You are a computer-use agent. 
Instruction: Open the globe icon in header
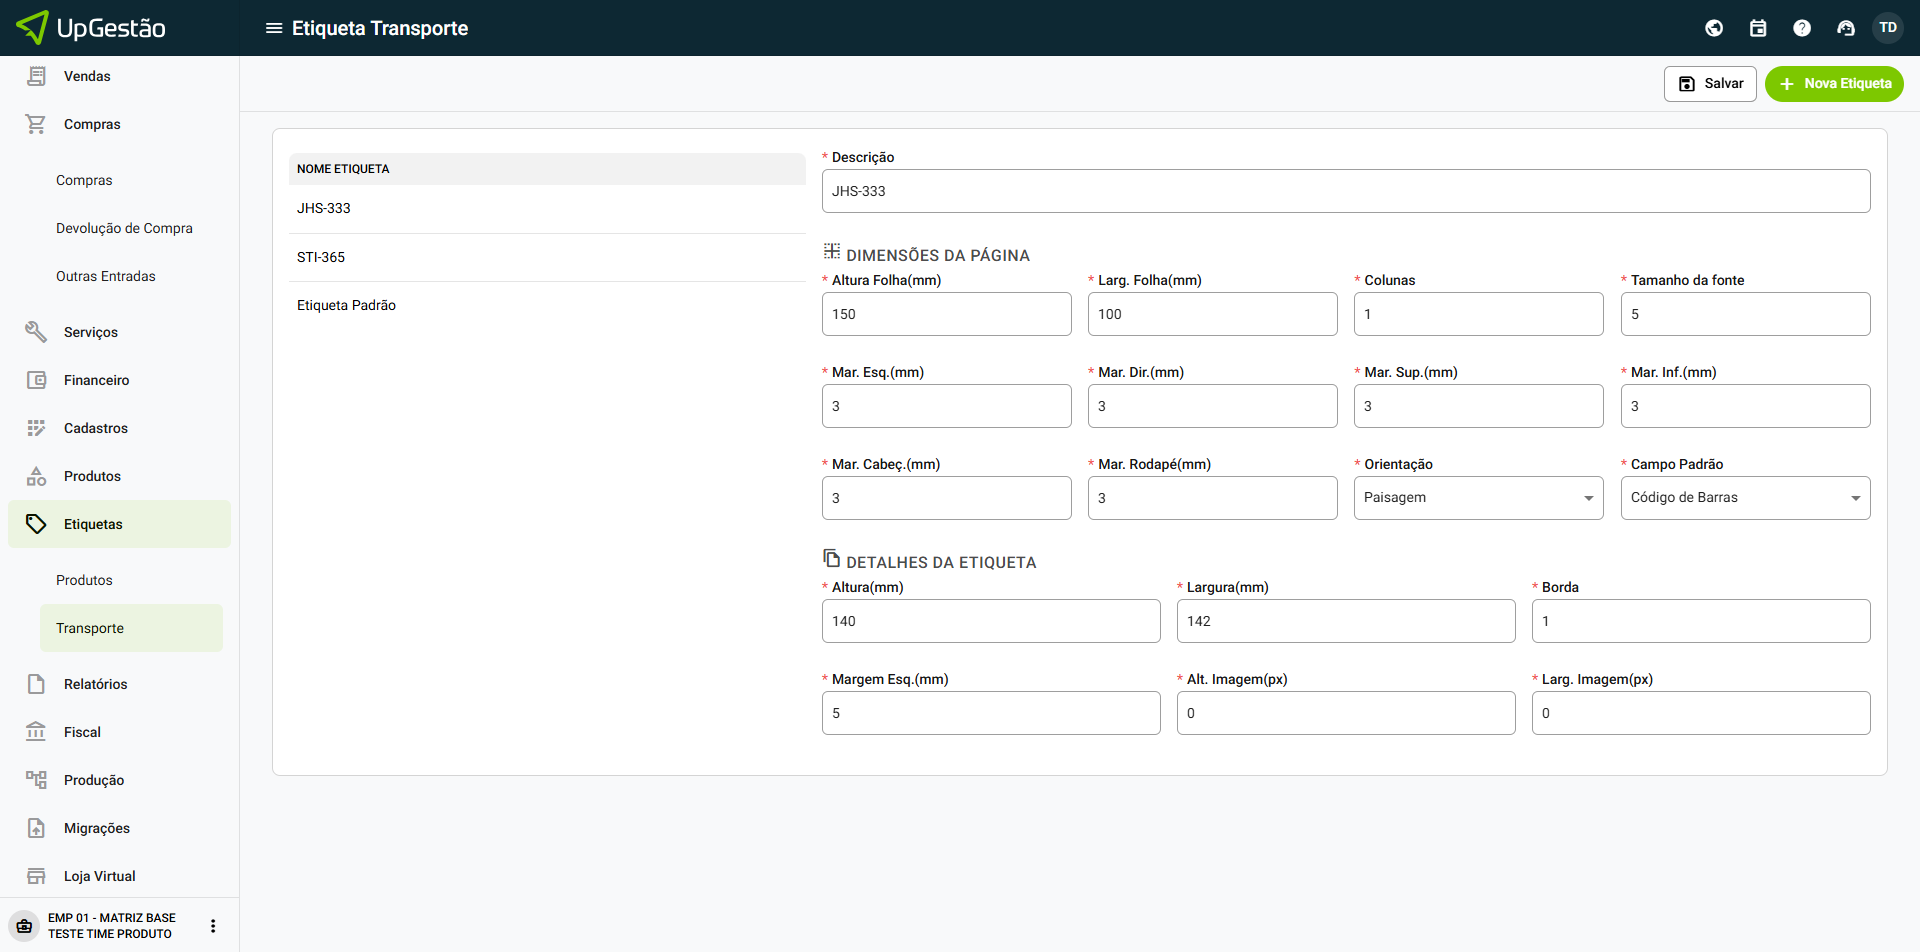pos(1714,28)
